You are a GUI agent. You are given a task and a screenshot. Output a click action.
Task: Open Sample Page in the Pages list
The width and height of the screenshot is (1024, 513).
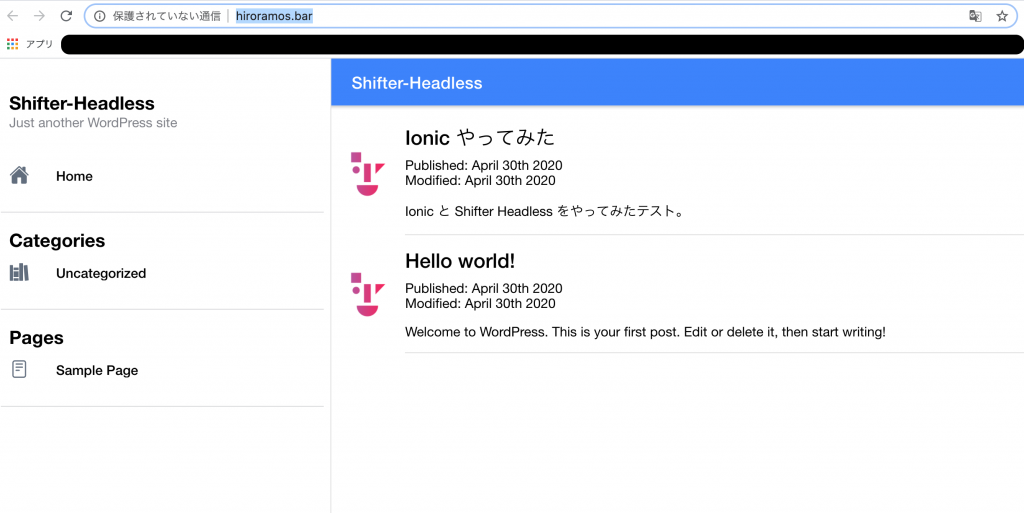(x=97, y=371)
